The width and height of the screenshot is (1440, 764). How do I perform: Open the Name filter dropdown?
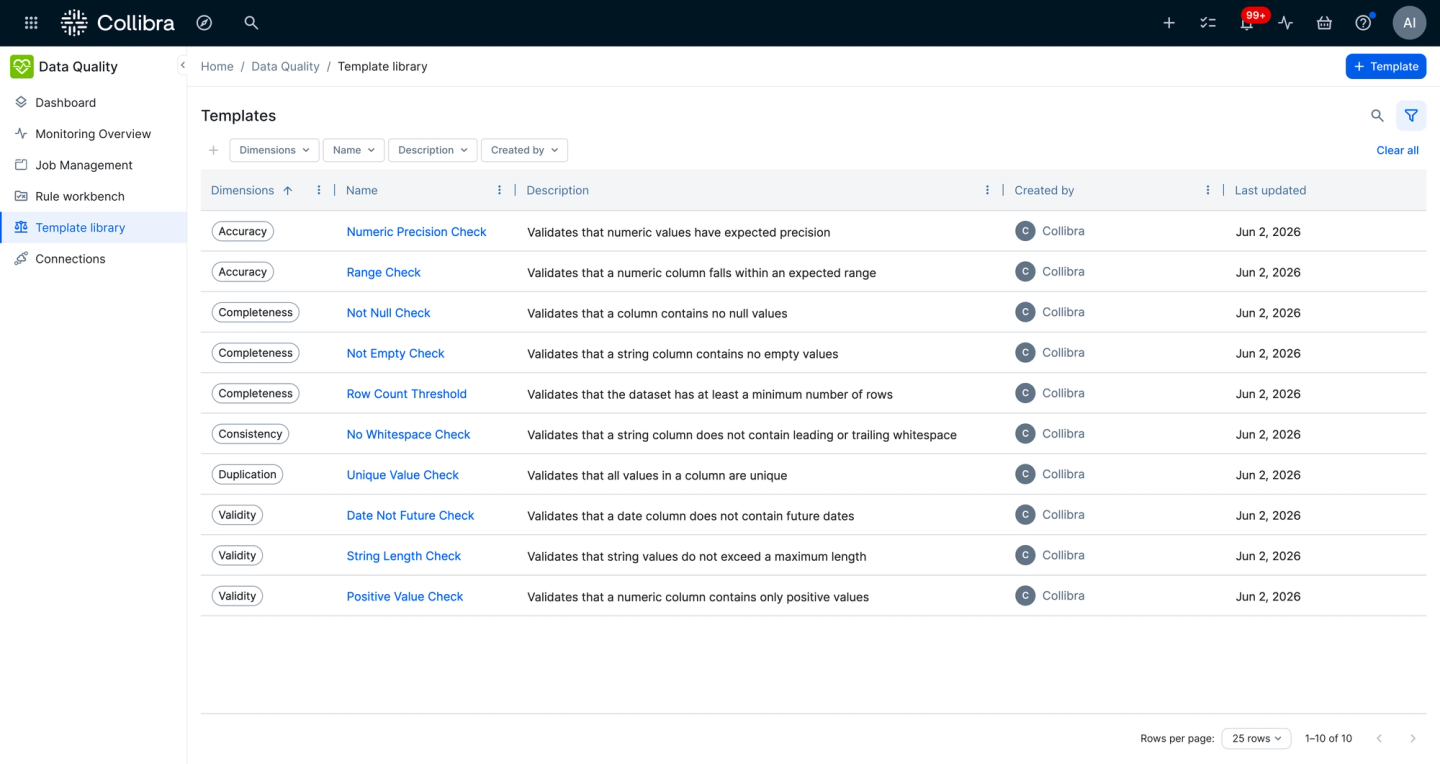353,150
